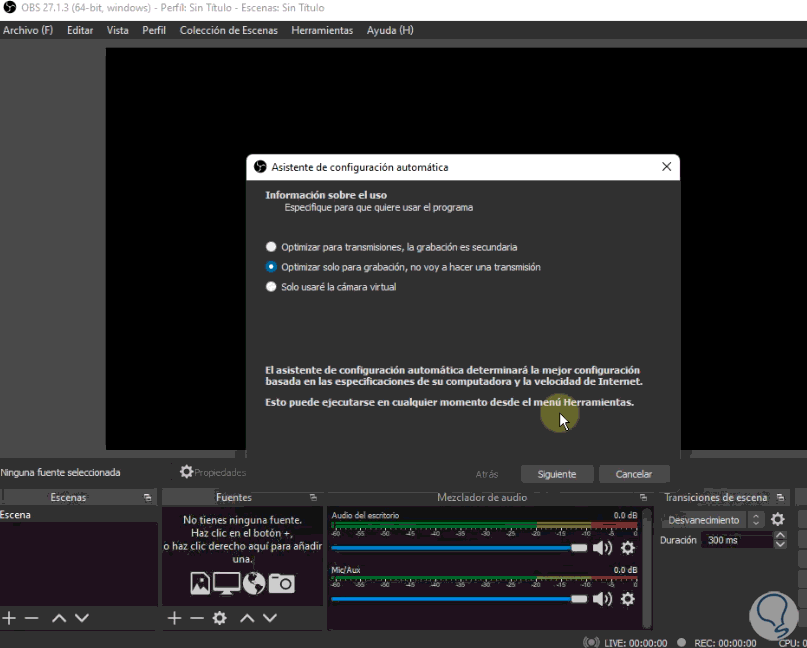Image resolution: width=807 pixels, height=648 pixels.
Task: Open Colección de Escenas menu
Action: point(229,30)
